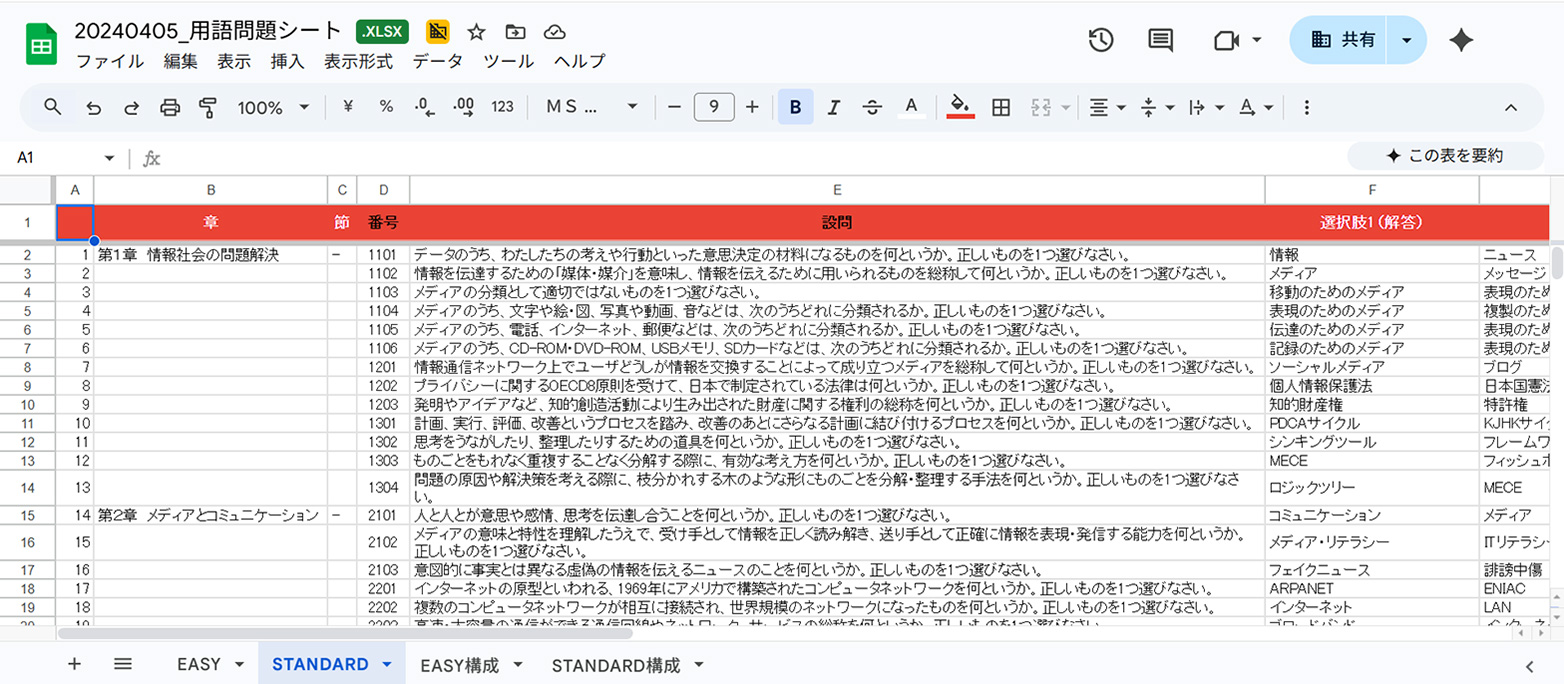Image resolution: width=1564 pixels, height=684 pixels.
Task: Click the 共有 share button
Action: (x=1344, y=40)
